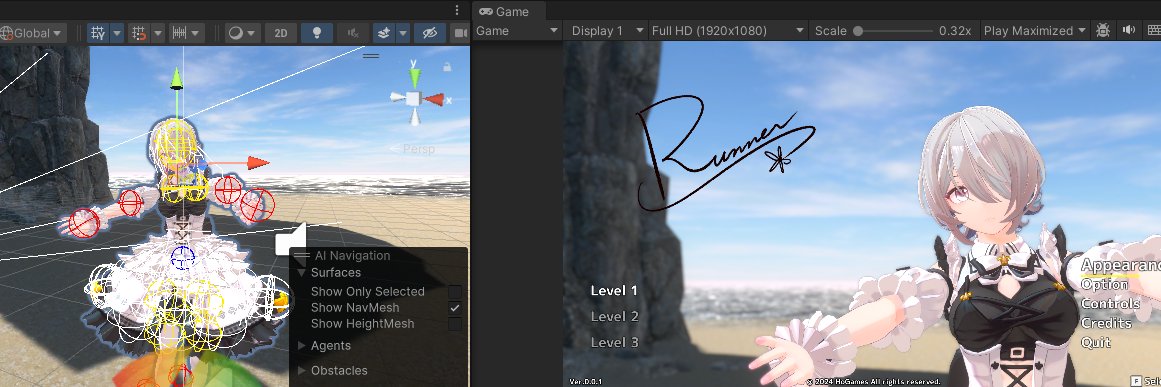Enable Show Only Selected checkbox

coord(455,292)
